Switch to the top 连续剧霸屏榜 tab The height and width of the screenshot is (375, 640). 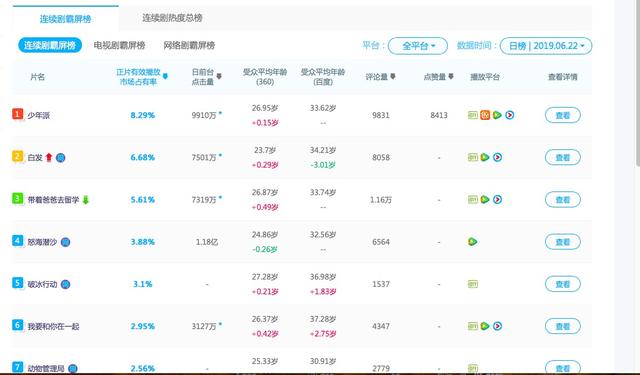point(65,18)
